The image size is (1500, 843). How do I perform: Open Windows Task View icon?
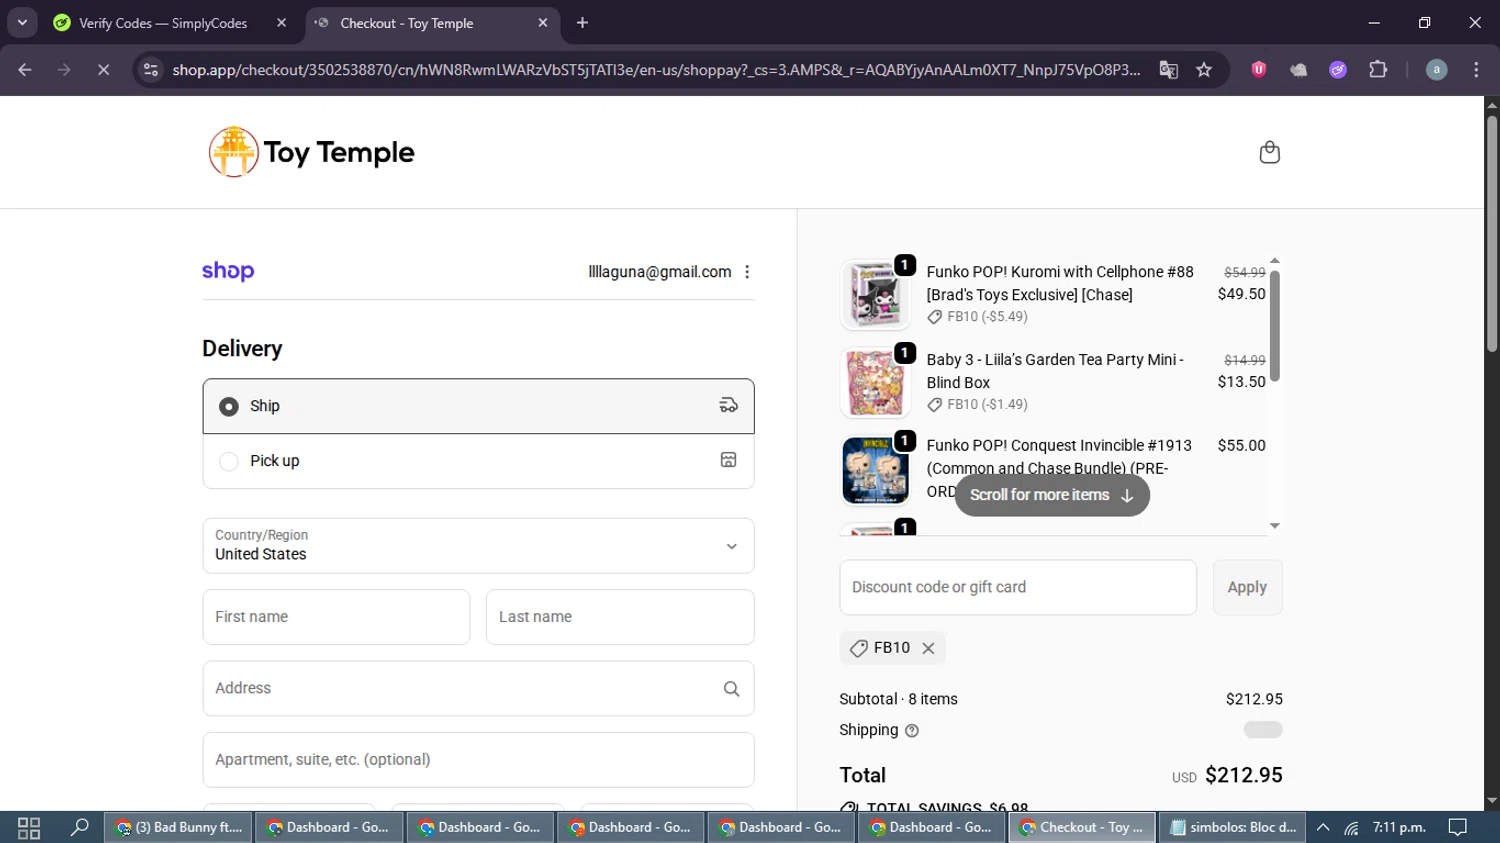coord(28,827)
